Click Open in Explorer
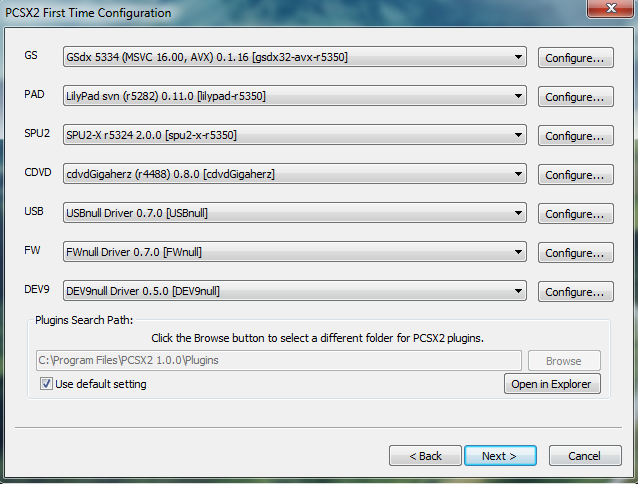The height and width of the screenshot is (484, 638). coord(552,384)
